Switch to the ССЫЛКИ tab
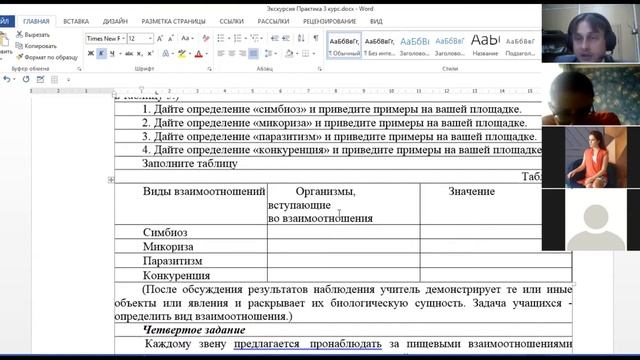This screenshot has height=360, width=640. coord(231,21)
